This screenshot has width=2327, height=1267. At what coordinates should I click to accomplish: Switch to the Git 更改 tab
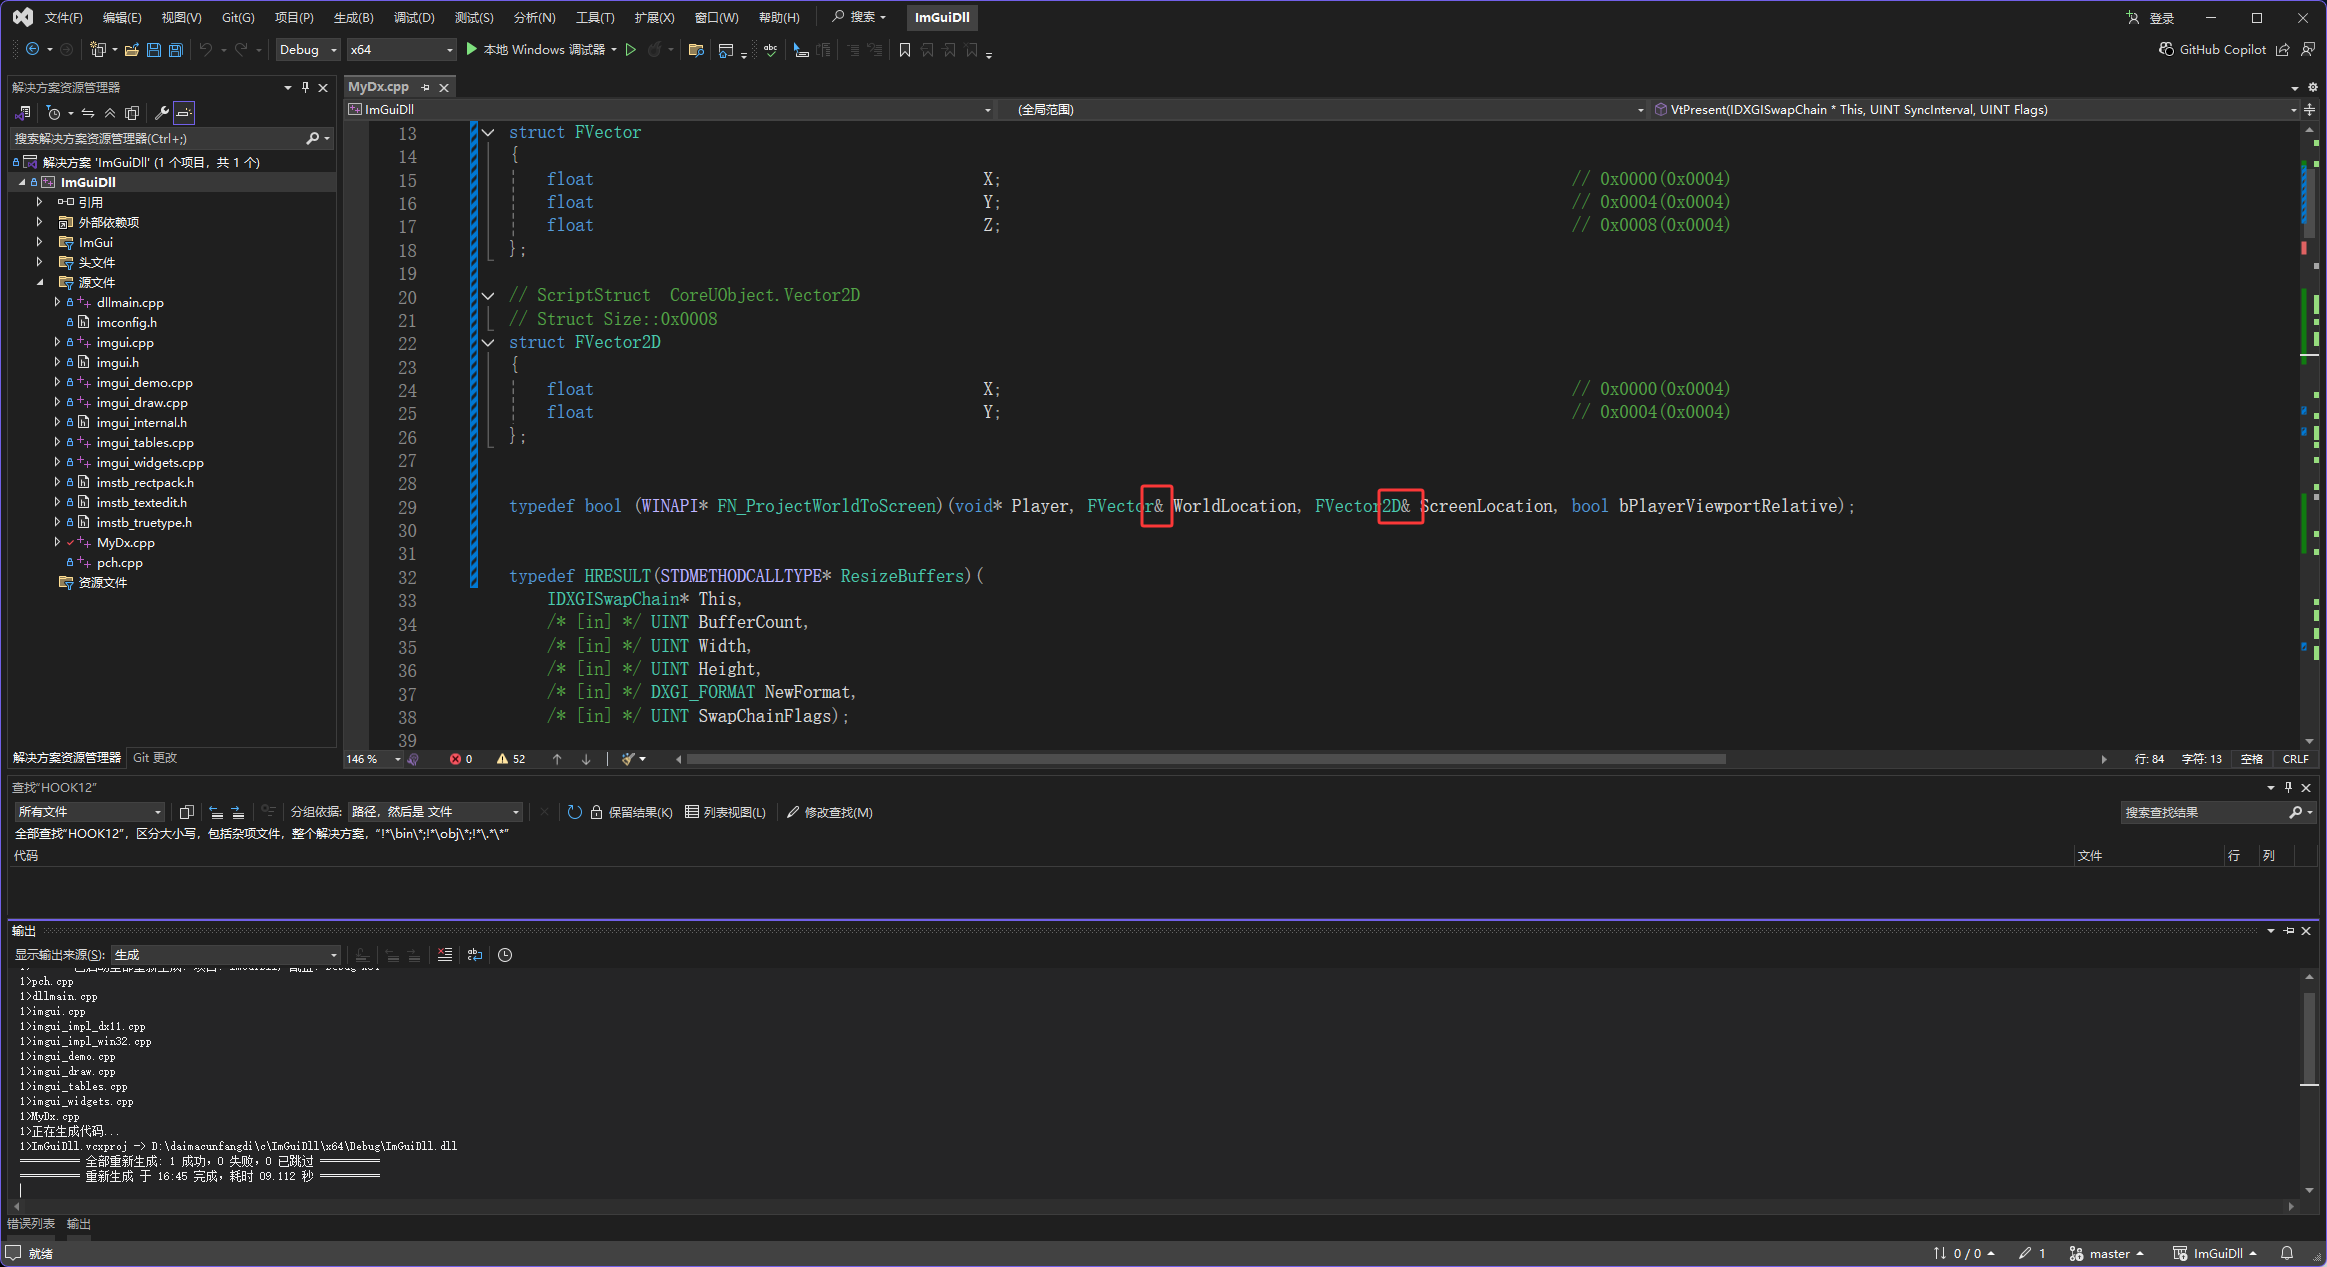(155, 758)
